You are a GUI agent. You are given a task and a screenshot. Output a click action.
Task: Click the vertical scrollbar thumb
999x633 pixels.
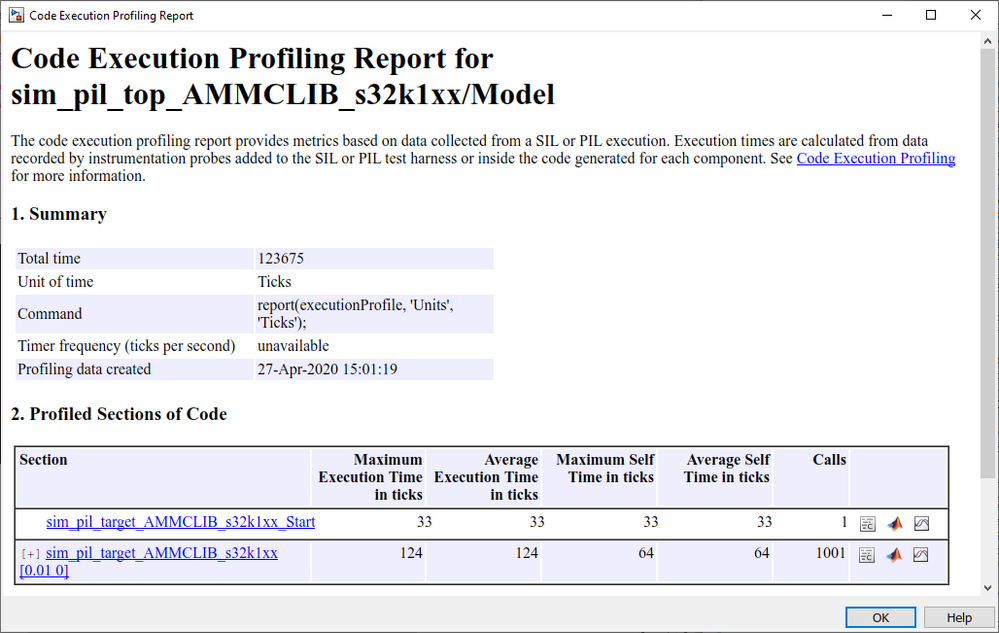pos(988,264)
